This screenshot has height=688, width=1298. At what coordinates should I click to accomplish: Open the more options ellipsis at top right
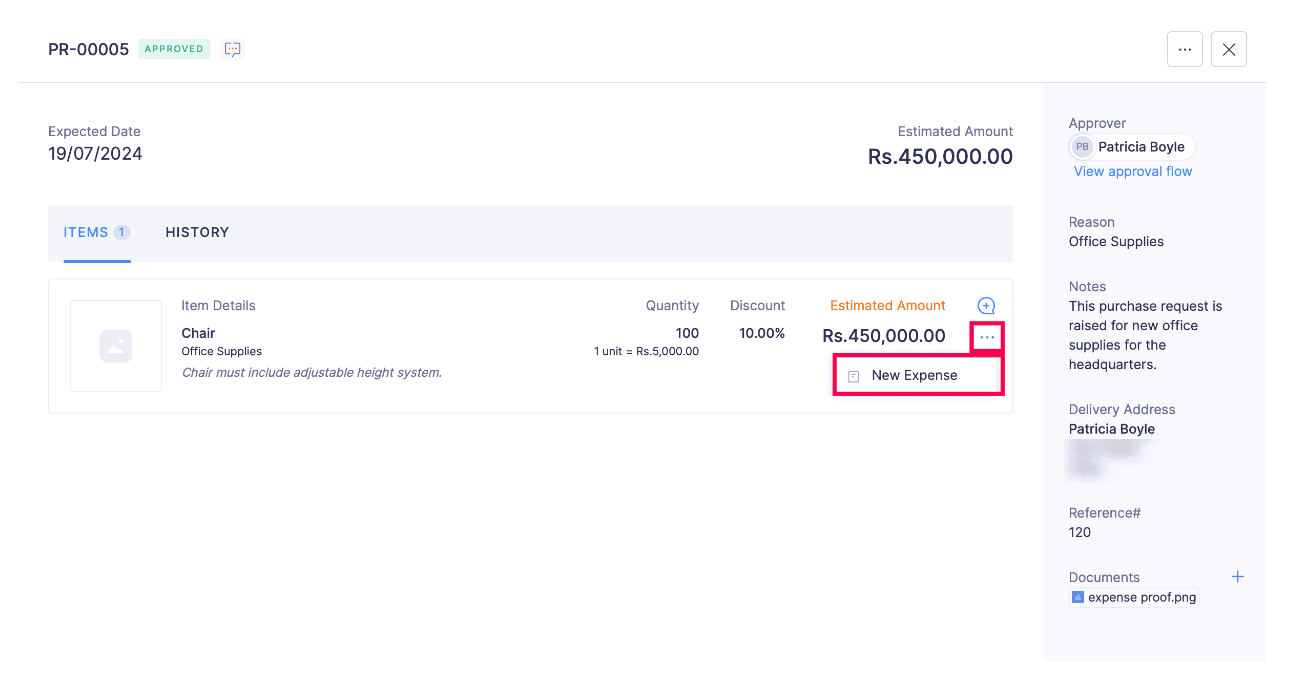(1184, 48)
